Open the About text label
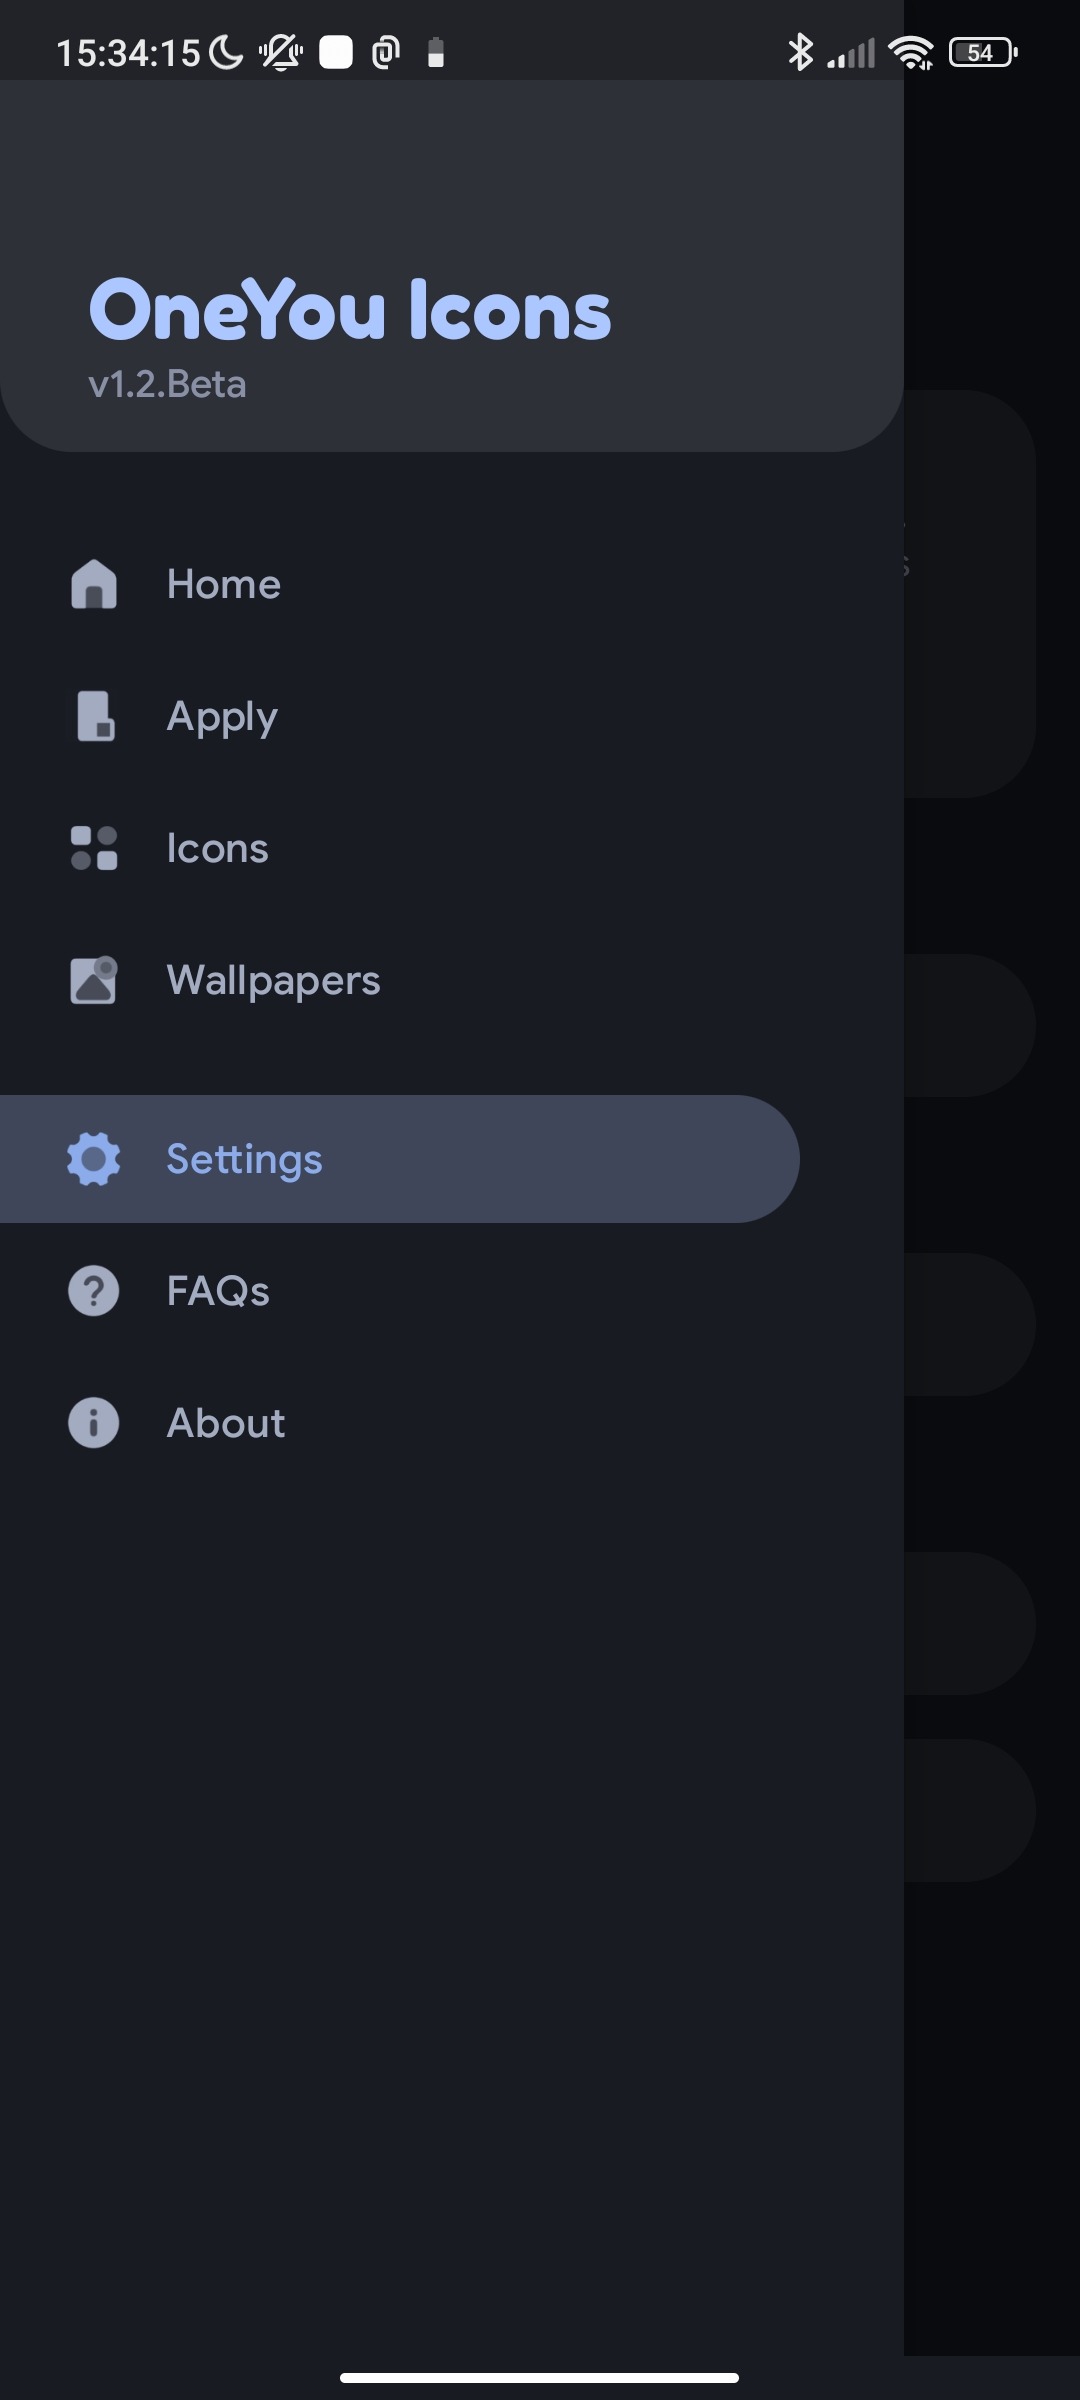Image resolution: width=1080 pixels, height=2400 pixels. coord(226,1423)
